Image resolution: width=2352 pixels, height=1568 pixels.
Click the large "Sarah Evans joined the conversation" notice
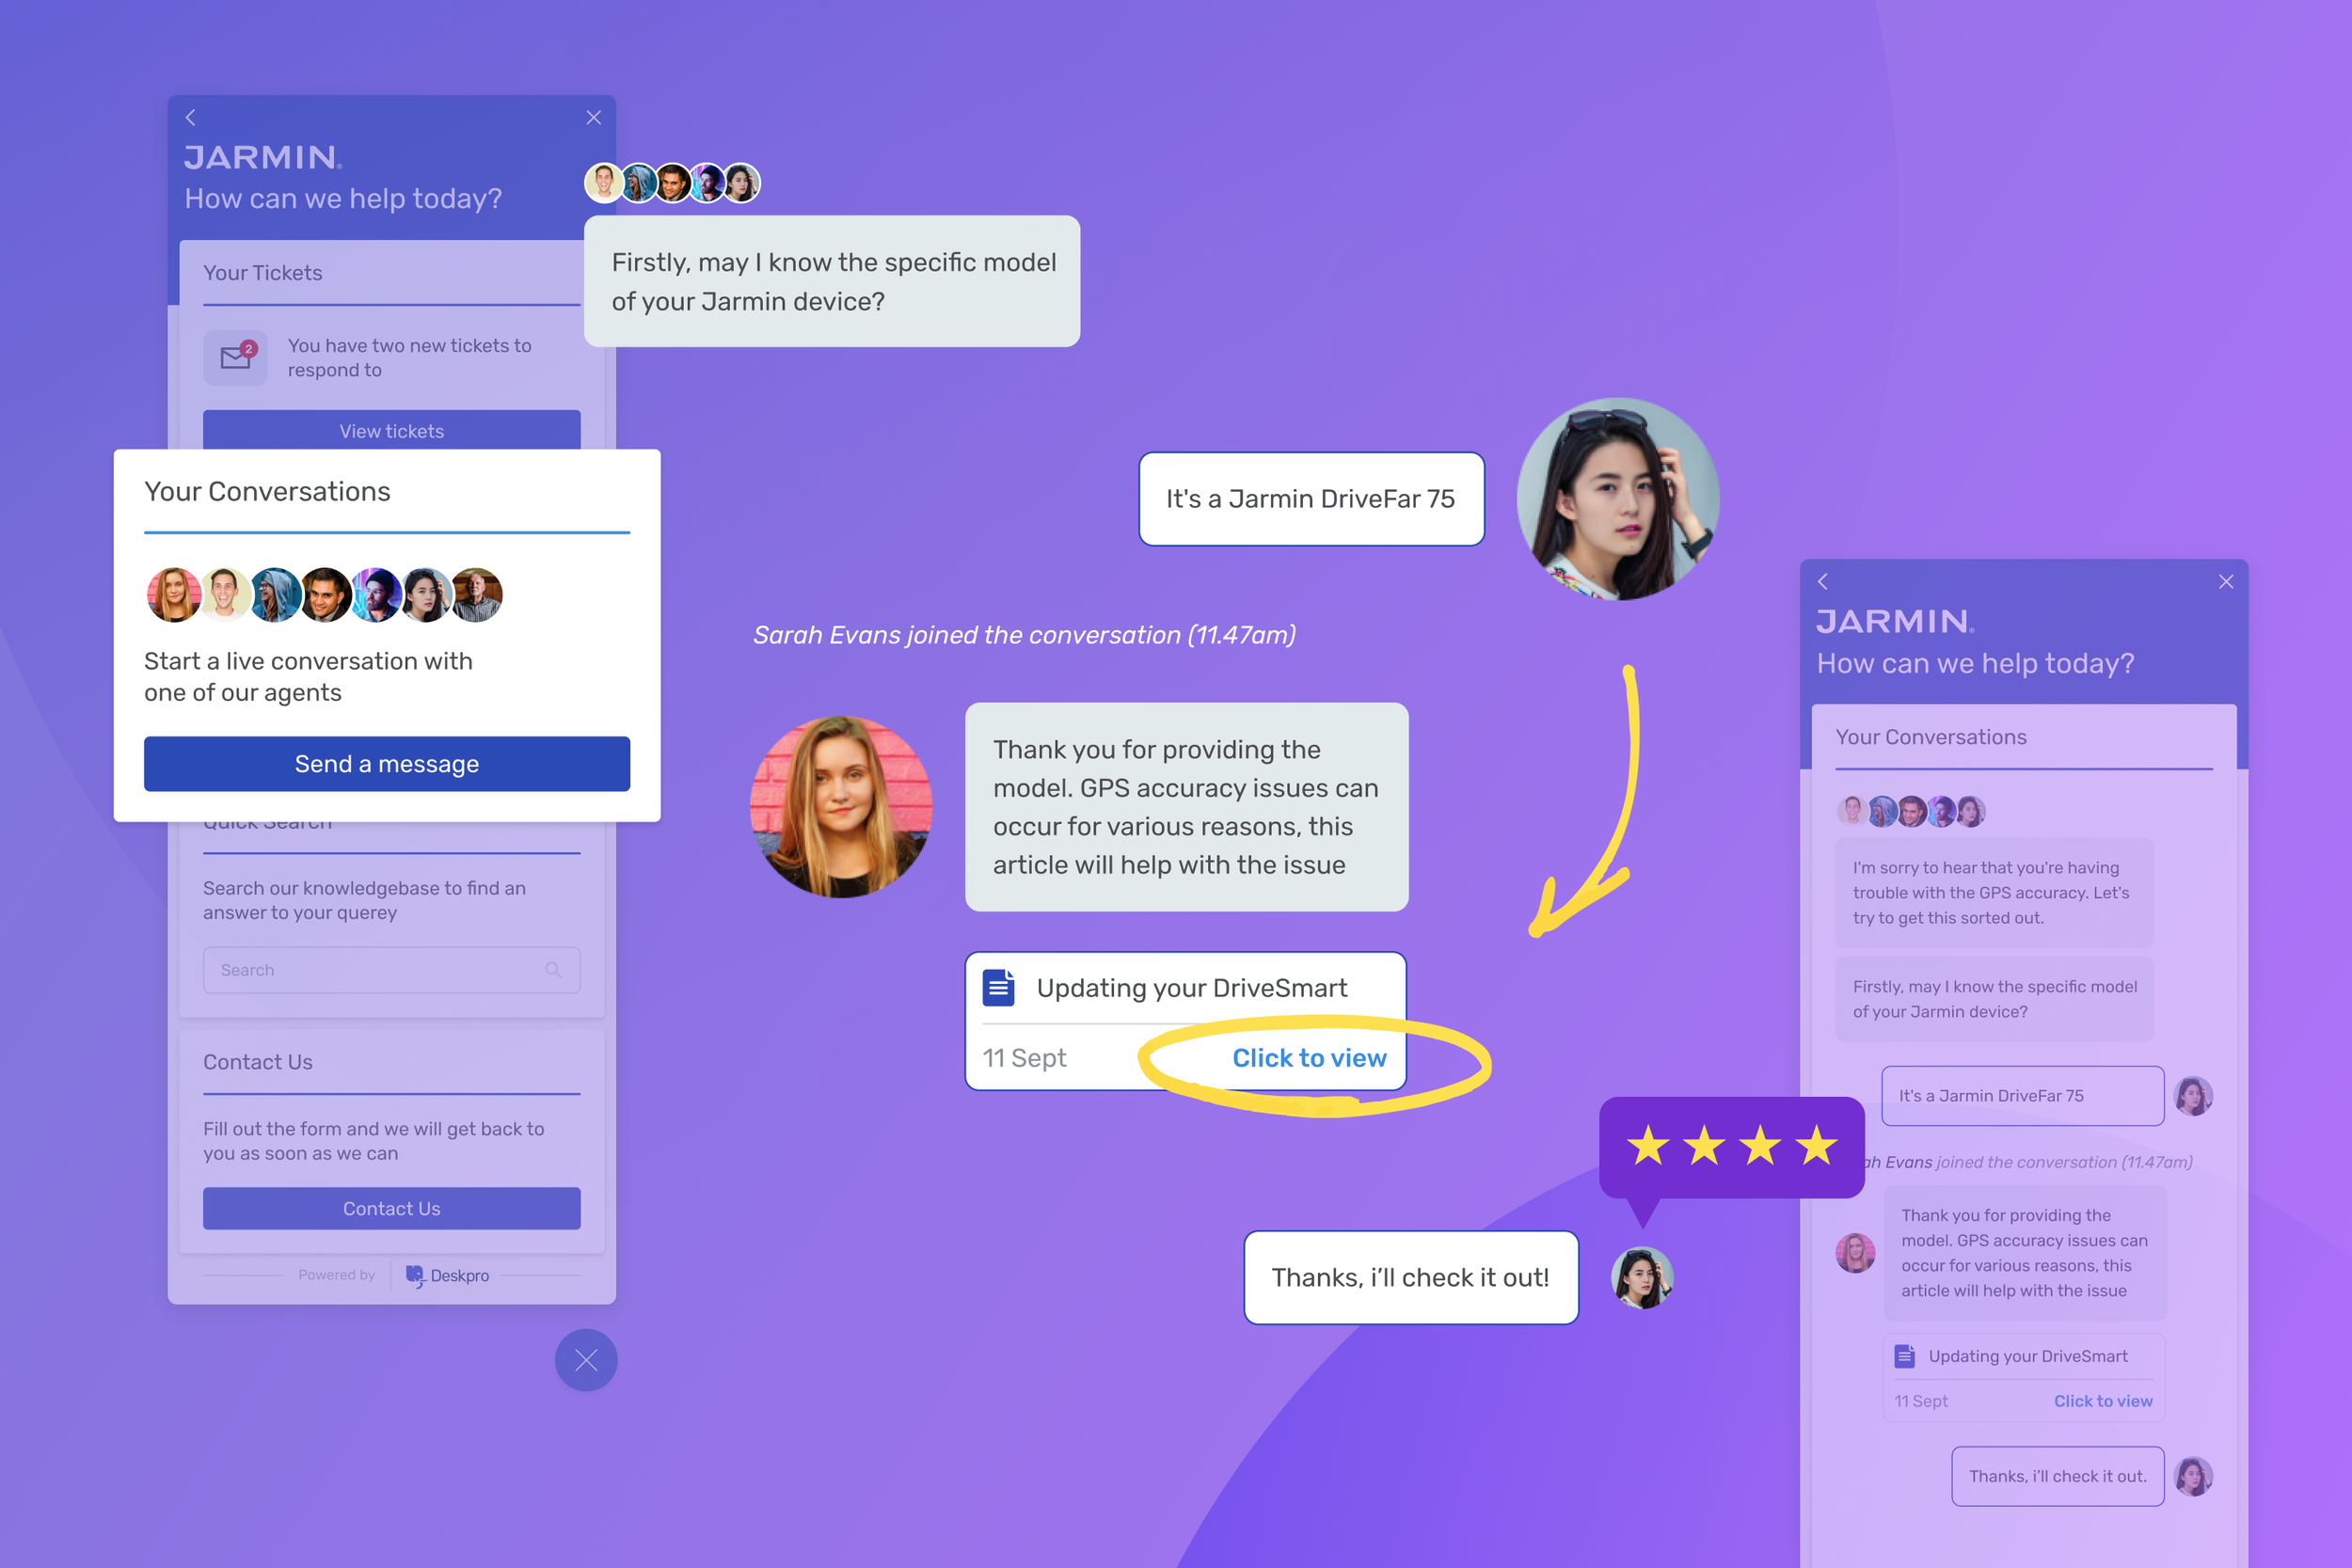click(x=1024, y=635)
